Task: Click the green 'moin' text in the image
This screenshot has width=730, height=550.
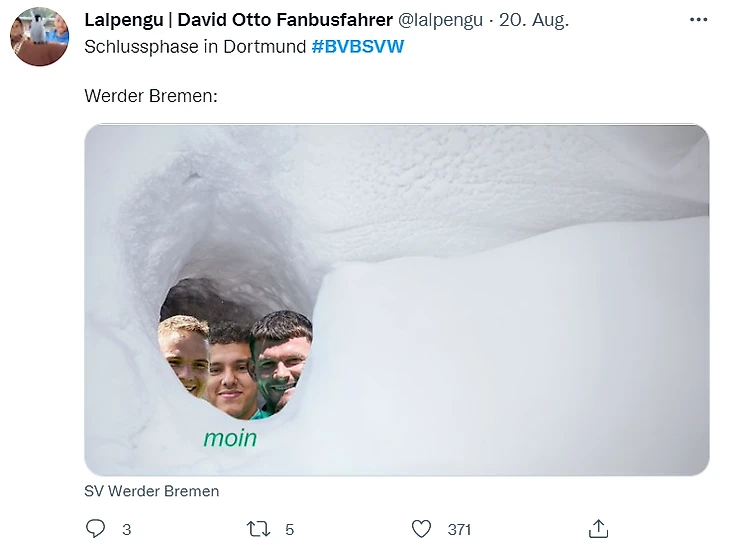Action: (230, 438)
